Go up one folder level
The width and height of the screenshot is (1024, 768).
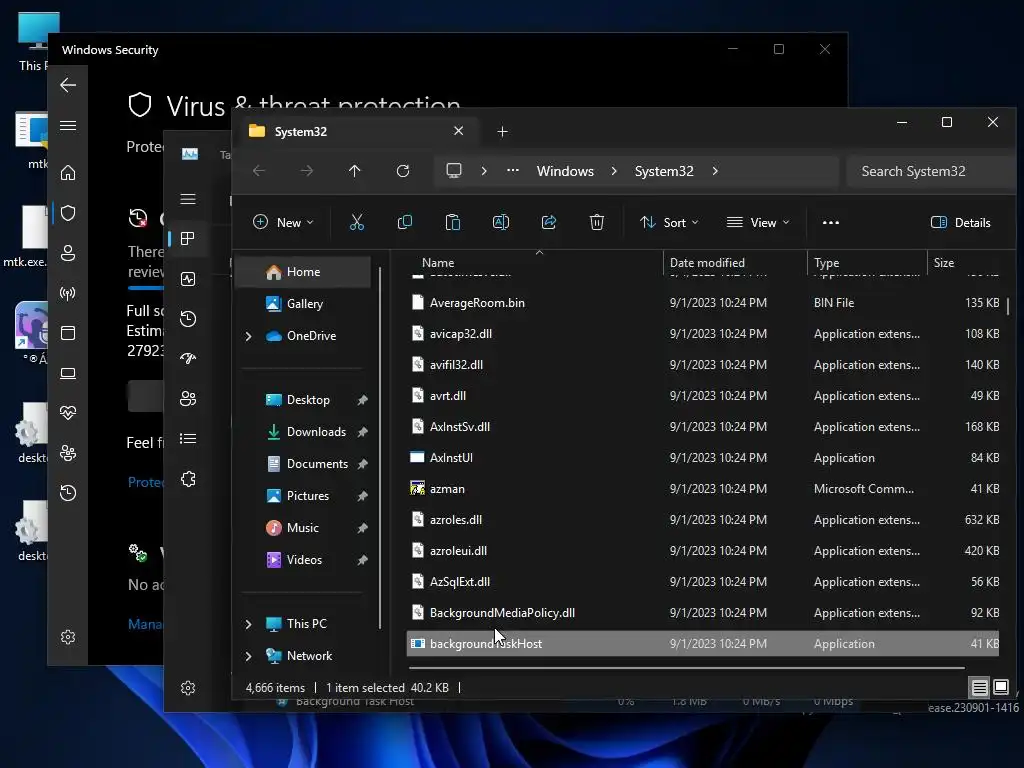coord(355,171)
